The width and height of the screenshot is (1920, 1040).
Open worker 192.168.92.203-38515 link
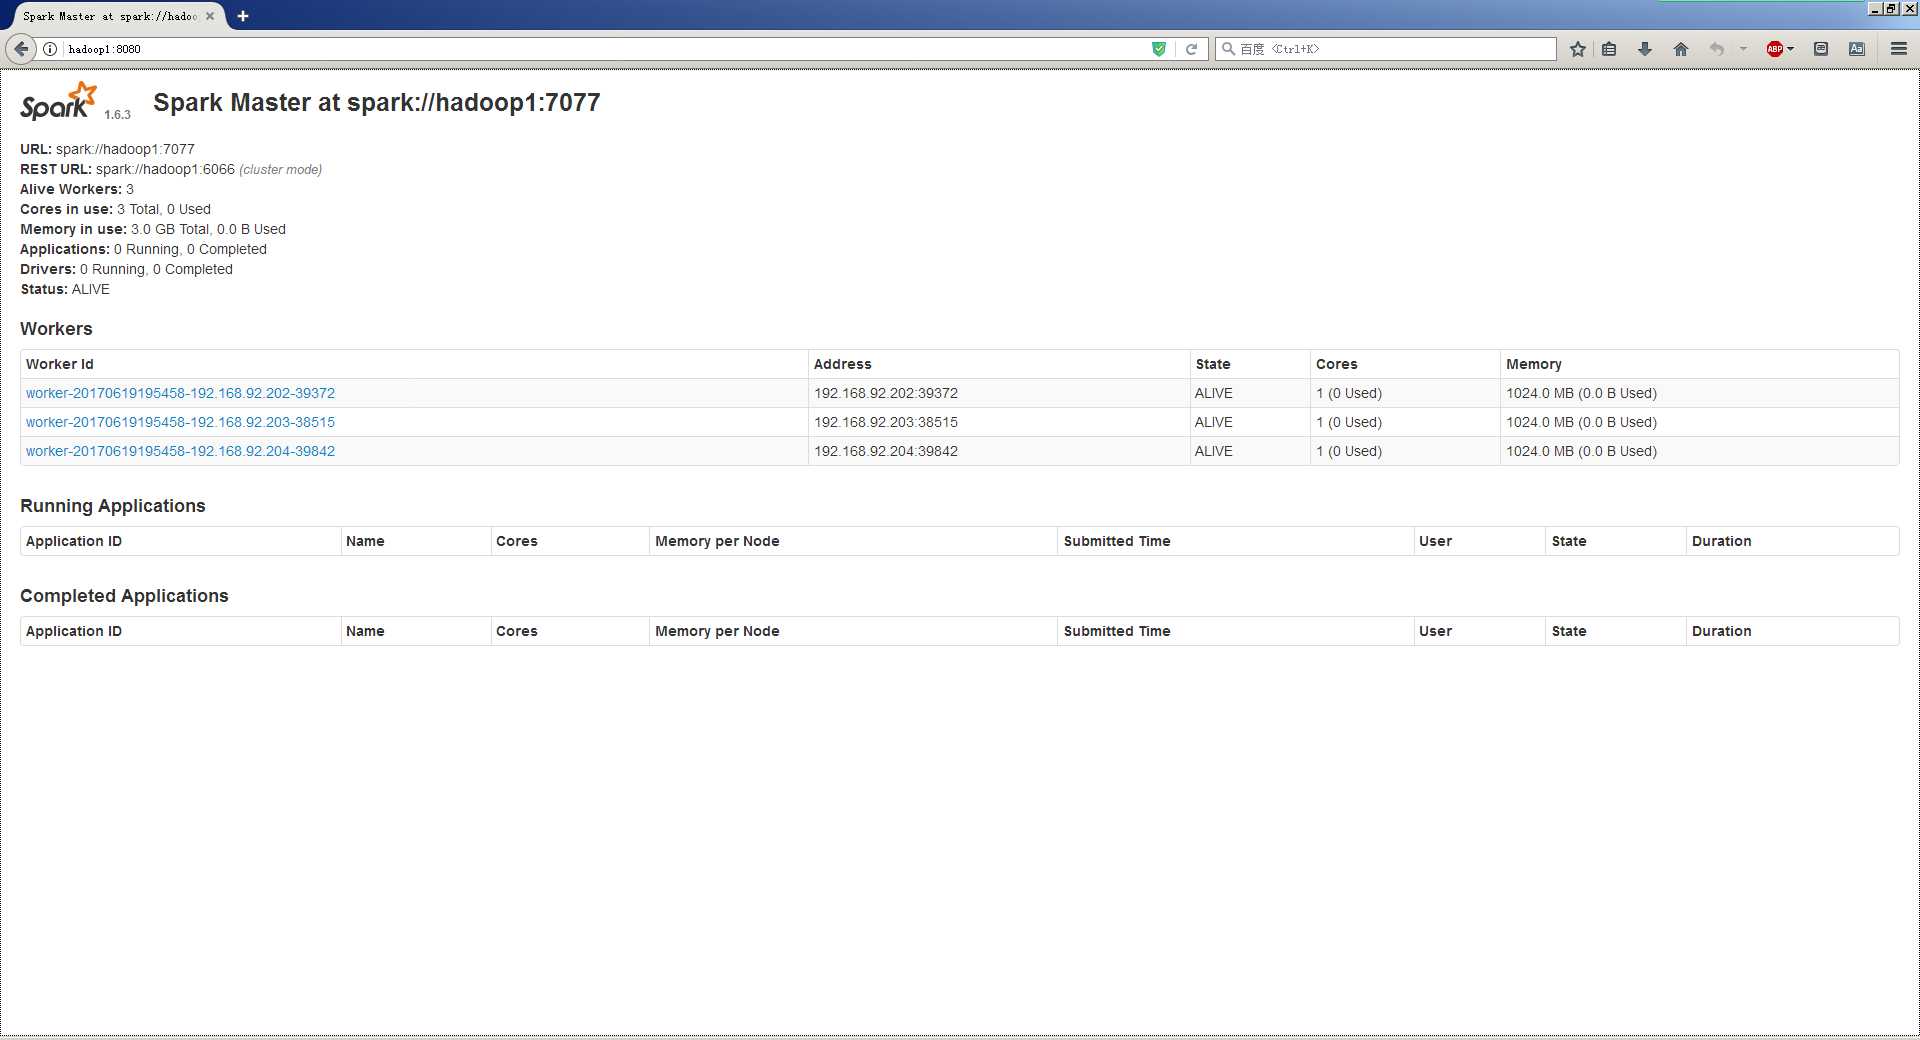(180, 422)
